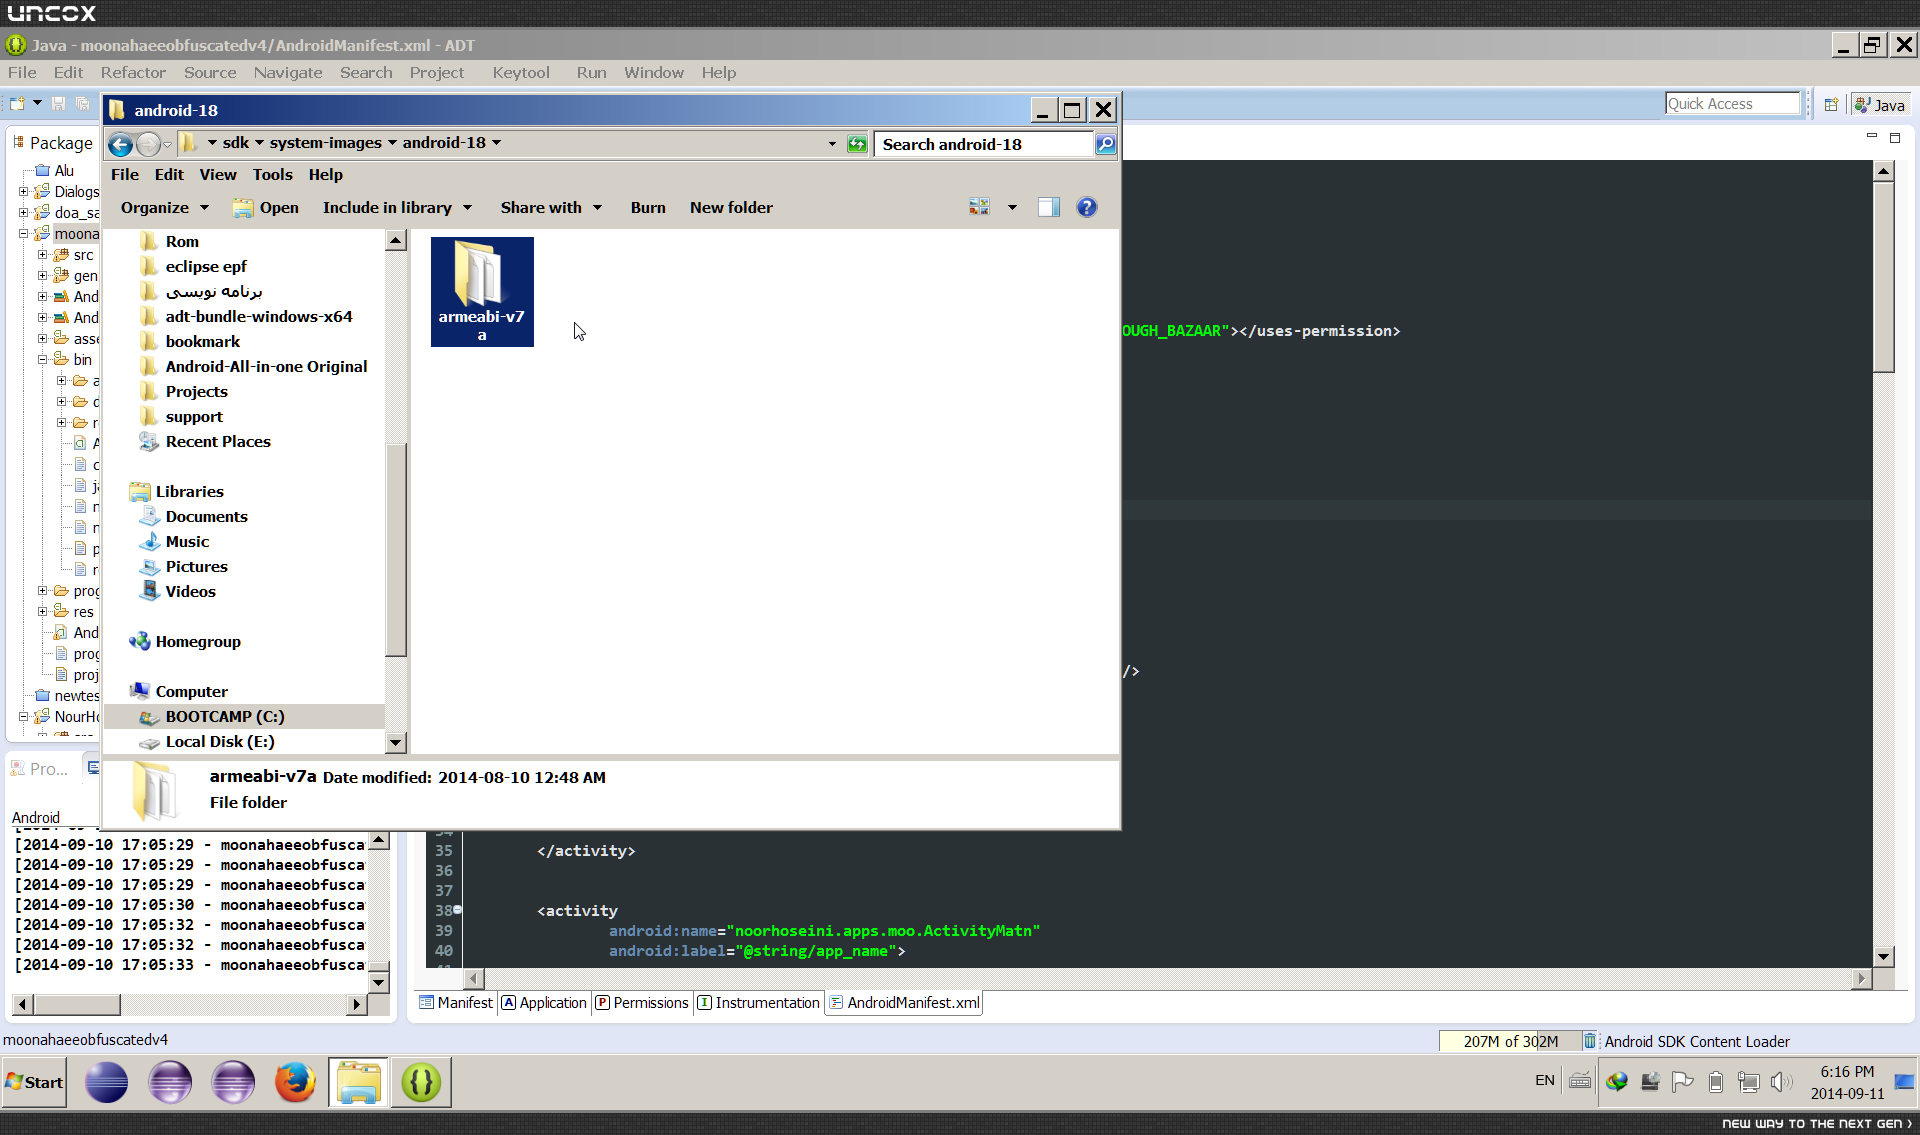The height and width of the screenshot is (1135, 1920).
Task: Click the Homegroup icon in navigation pane
Action: [139, 642]
